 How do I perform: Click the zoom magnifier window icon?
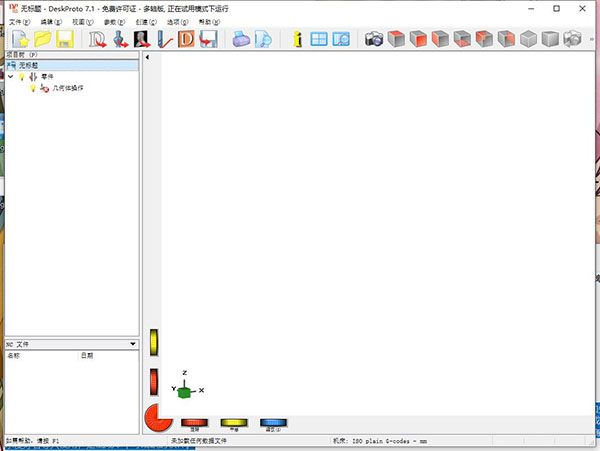point(342,40)
